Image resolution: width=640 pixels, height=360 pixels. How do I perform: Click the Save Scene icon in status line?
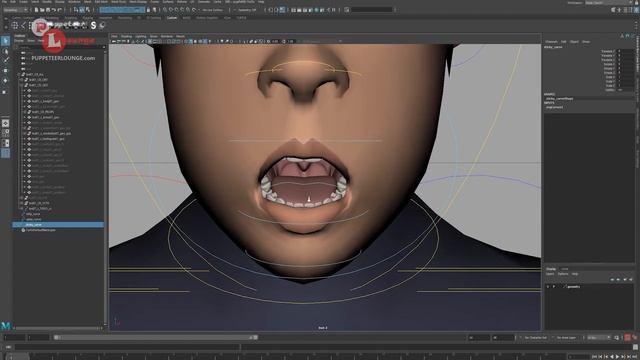click(x=48, y=9)
